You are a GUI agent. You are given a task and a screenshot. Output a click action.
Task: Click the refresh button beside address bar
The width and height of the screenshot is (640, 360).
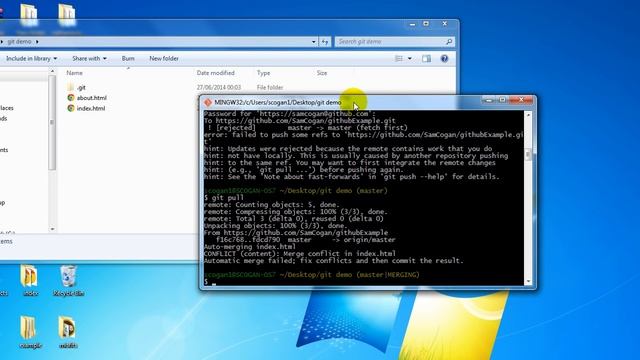(325, 42)
